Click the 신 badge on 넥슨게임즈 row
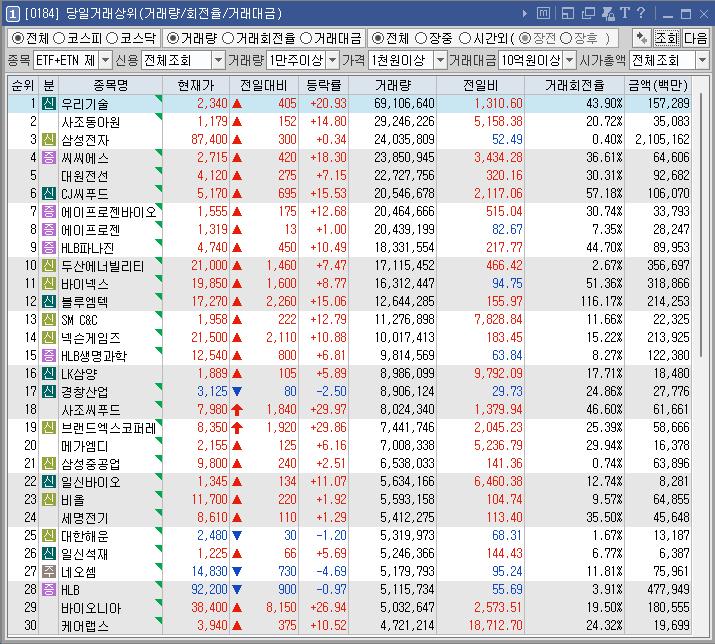Screen dimensions: 715x644 [x=49, y=338]
